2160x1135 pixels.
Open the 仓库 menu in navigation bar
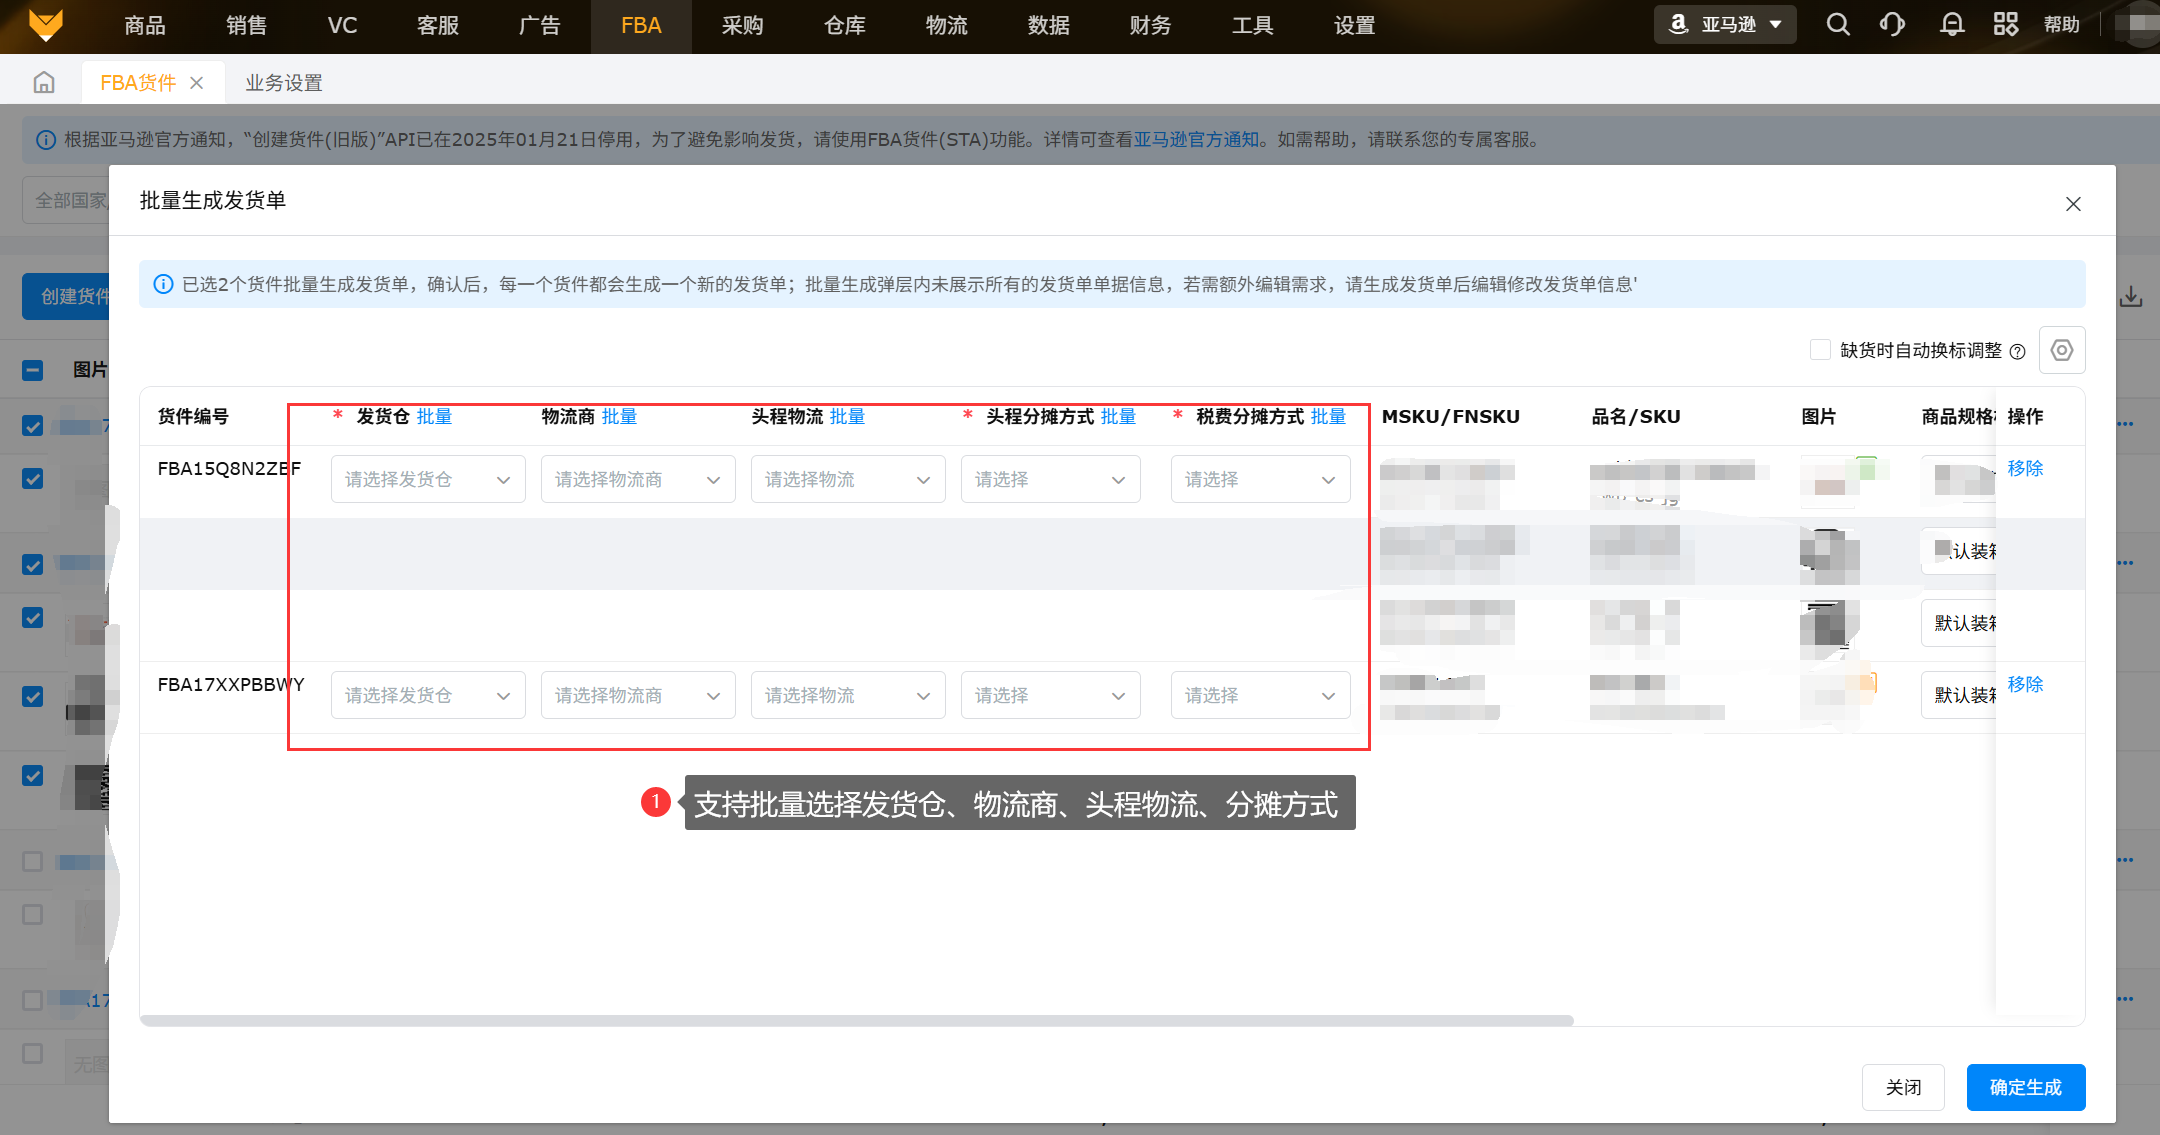point(845,26)
